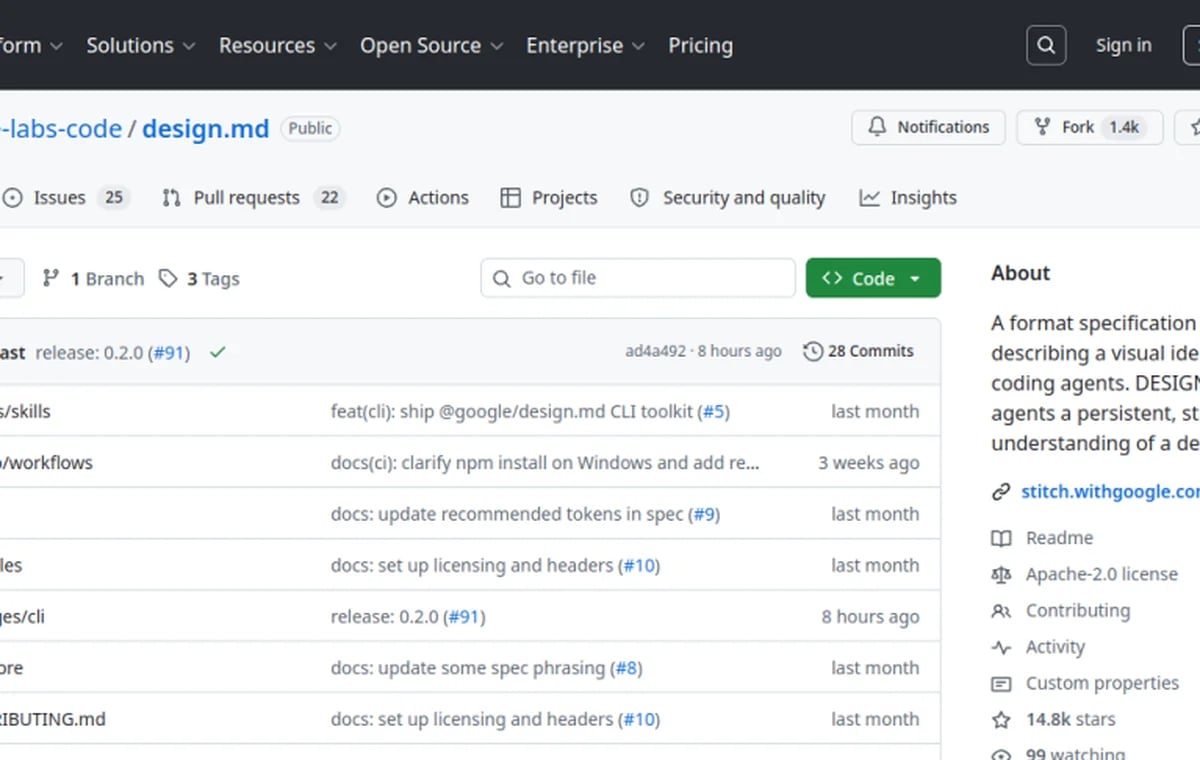Click the Insights graph icon

point(869,198)
